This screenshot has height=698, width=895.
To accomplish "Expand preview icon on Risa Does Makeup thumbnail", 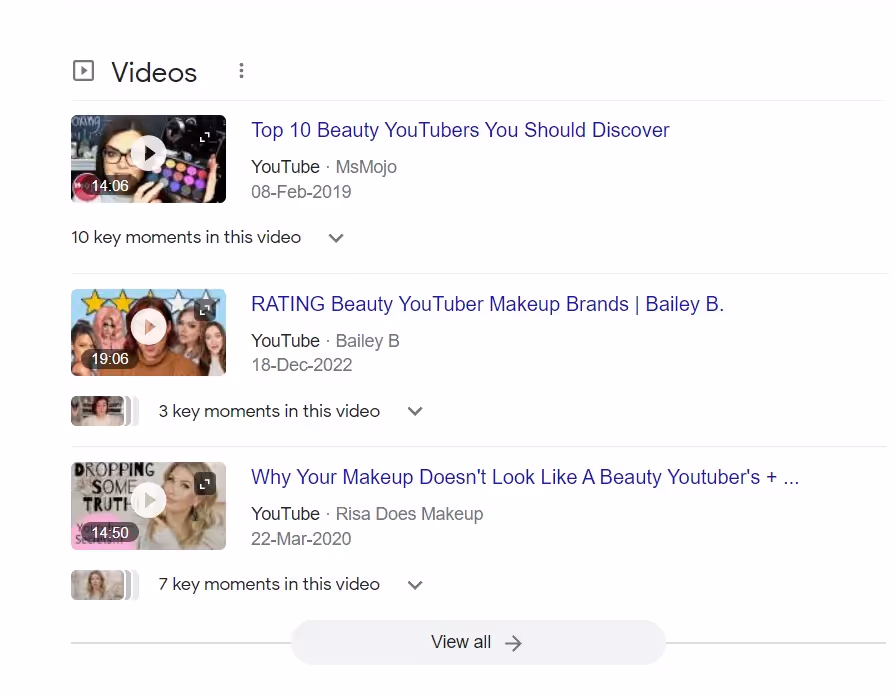I will (x=205, y=484).
